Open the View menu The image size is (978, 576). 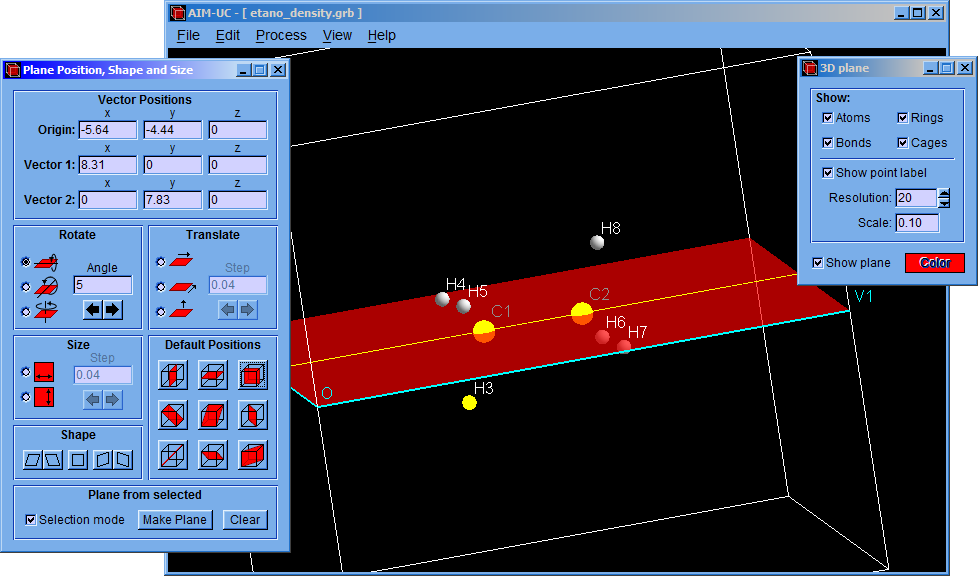click(x=337, y=35)
